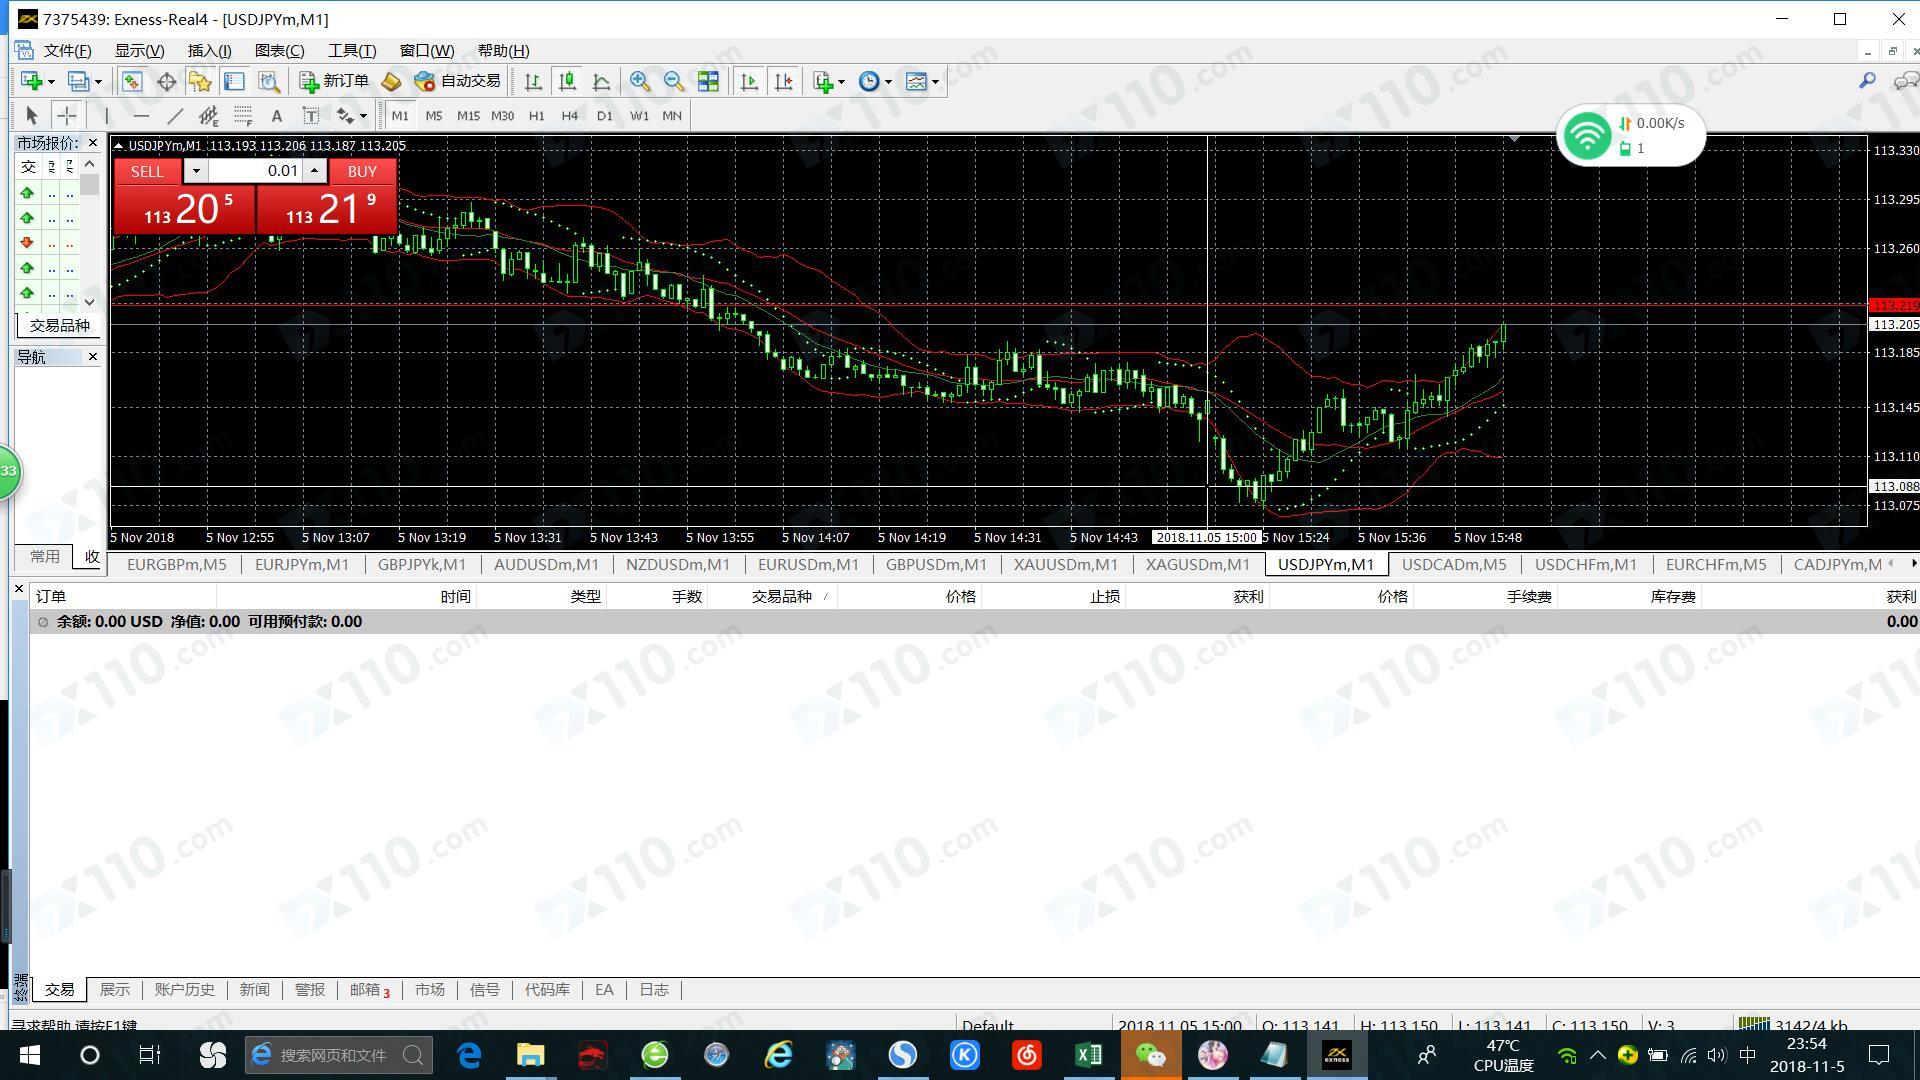Toggle the chart shift button
Screen dimensions: 1920x1080
(784, 82)
